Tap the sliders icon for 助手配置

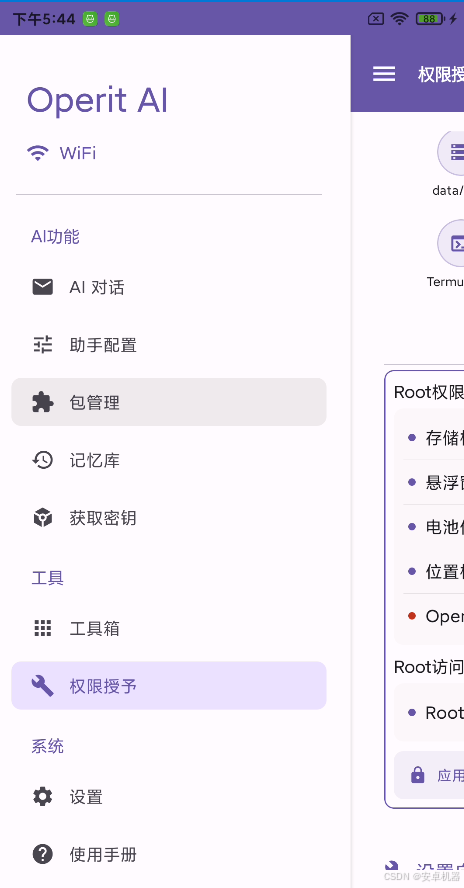tap(42, 344)
